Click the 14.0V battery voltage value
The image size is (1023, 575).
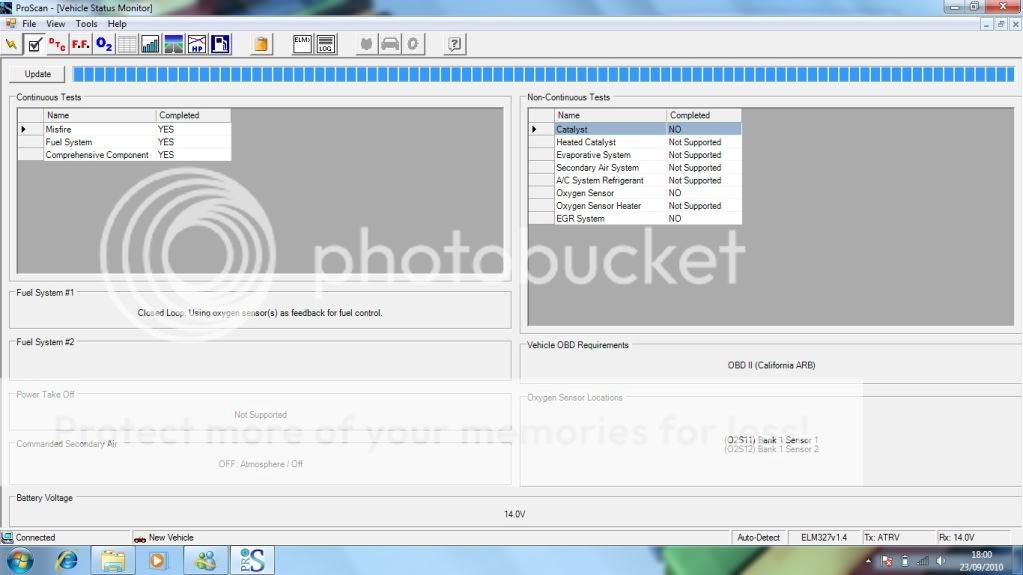[514, 514]
